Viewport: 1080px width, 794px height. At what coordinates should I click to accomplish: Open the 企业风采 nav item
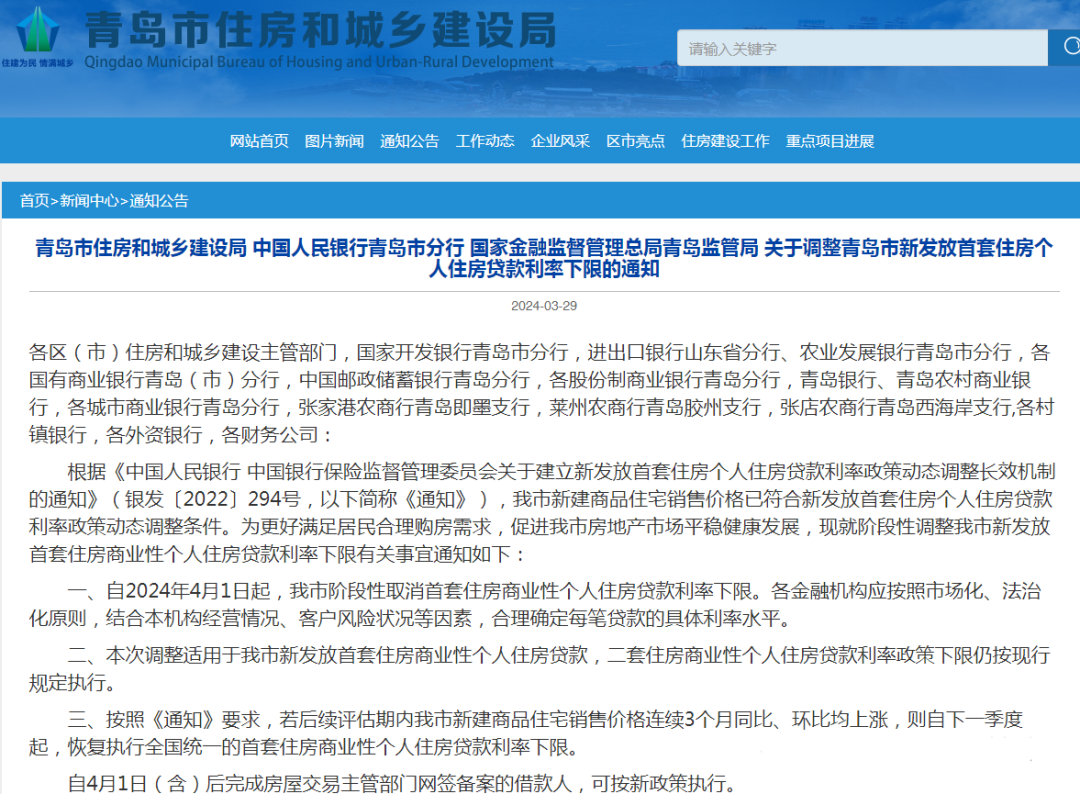tap(560, 141)
